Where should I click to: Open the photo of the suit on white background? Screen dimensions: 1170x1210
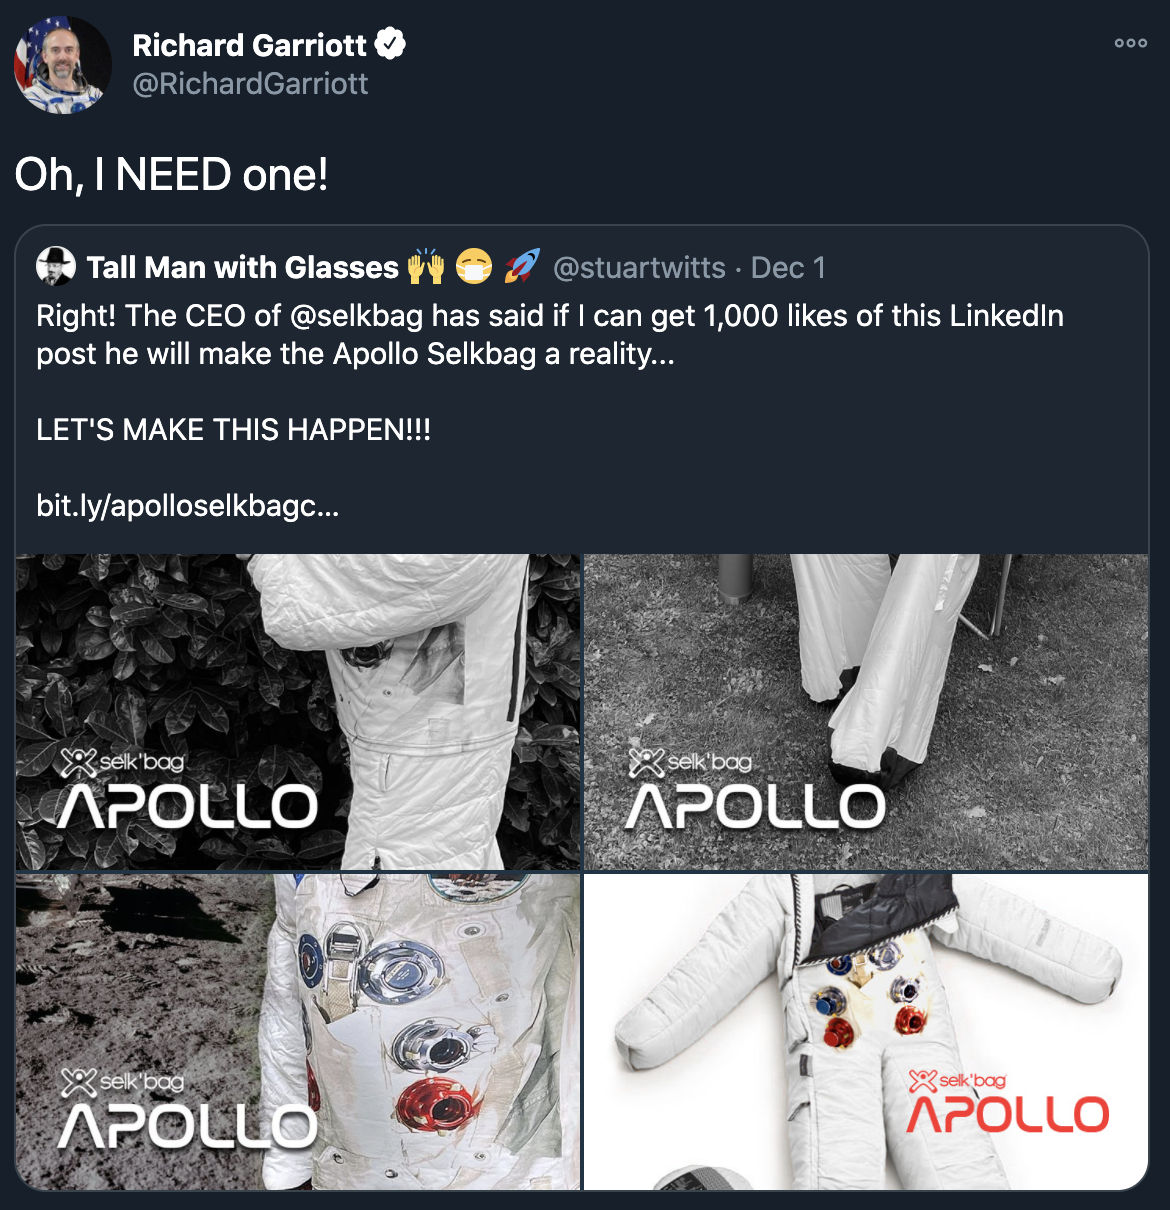coord(866,1032)
